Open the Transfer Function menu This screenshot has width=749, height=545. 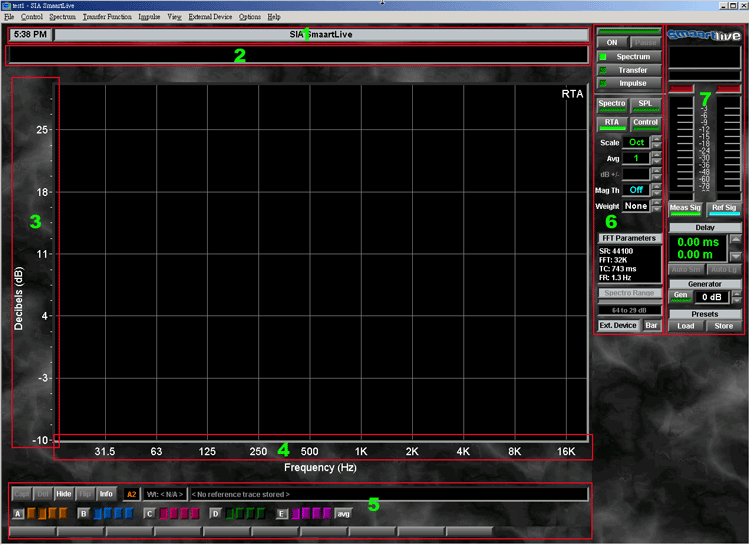coord(106,17)
